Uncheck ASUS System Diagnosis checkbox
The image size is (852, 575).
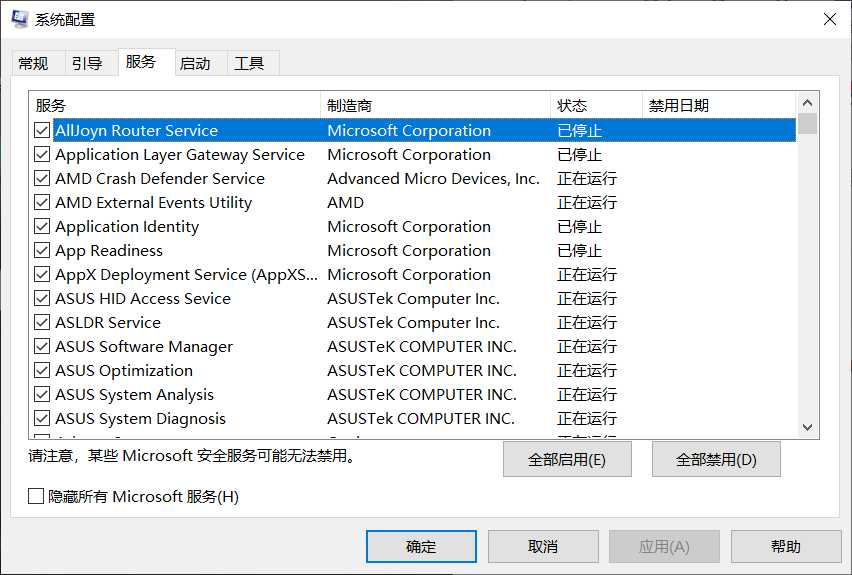pyautogui.click(x=42, y=418)
